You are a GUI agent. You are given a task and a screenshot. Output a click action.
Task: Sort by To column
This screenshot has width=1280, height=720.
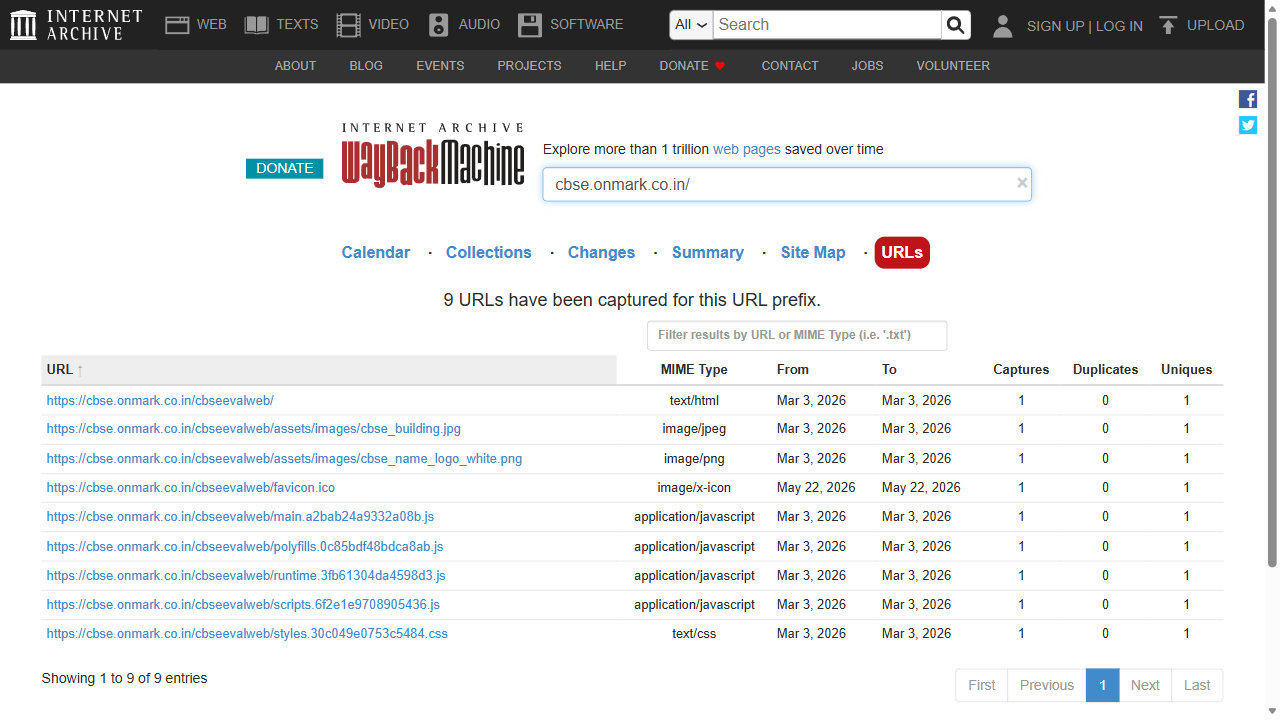[889, 370]
